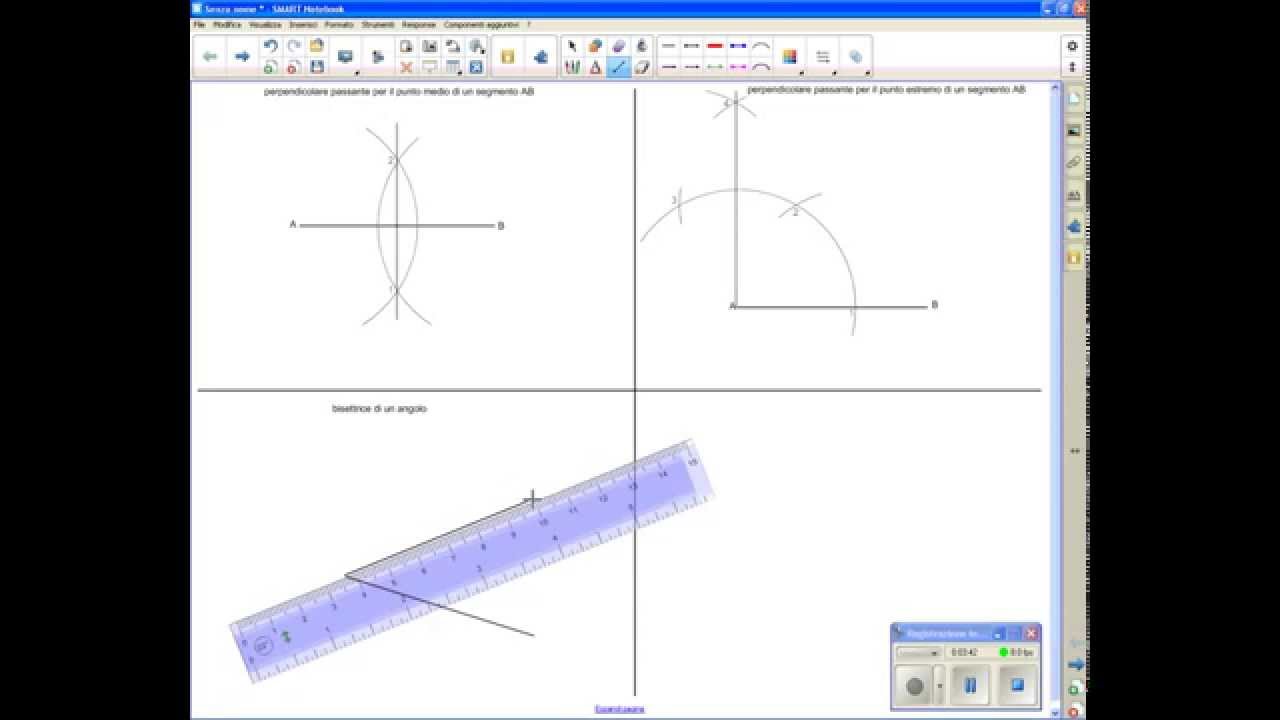Click the delete page icon

pos(294,67)
